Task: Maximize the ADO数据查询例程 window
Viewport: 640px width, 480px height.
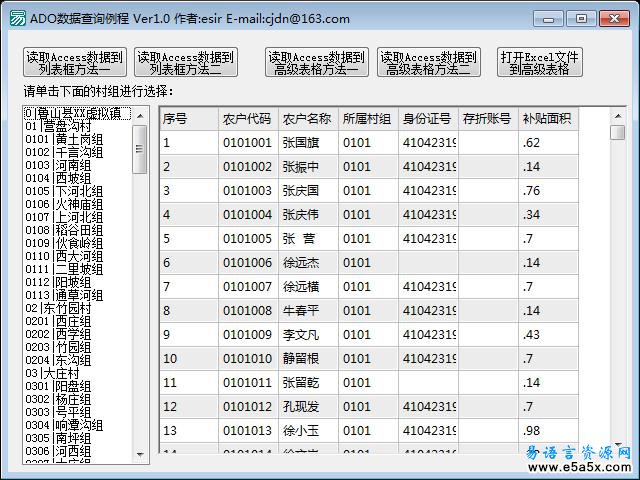Action: pyautogui.click(x=580, y=18)
